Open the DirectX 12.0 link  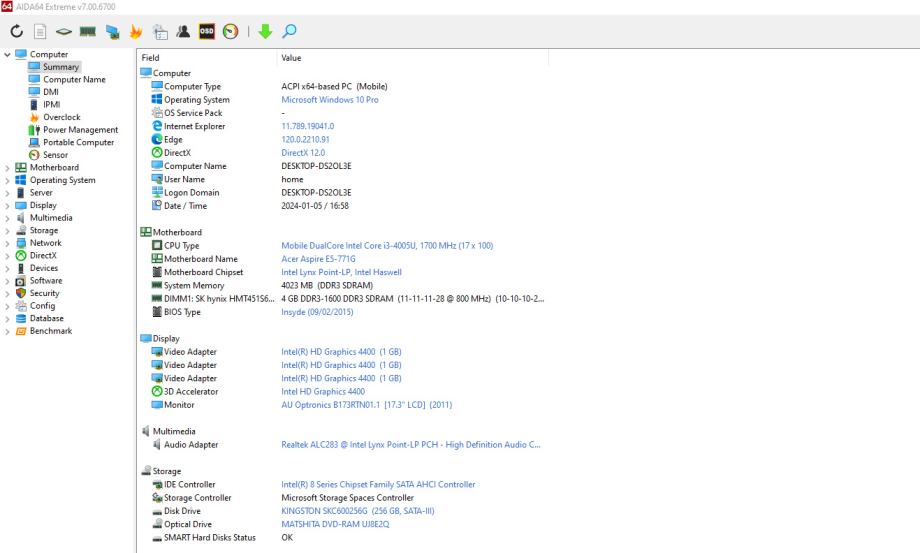coord(303,152)
